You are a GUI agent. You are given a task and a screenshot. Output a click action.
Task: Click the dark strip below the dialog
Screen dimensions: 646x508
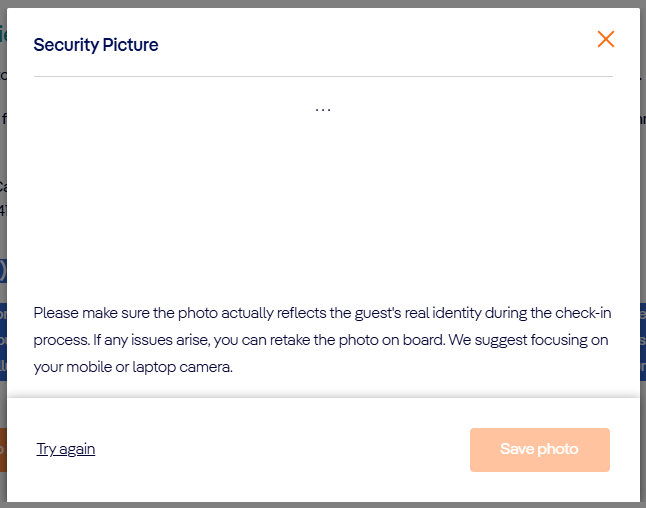click(x=322, y=504)
